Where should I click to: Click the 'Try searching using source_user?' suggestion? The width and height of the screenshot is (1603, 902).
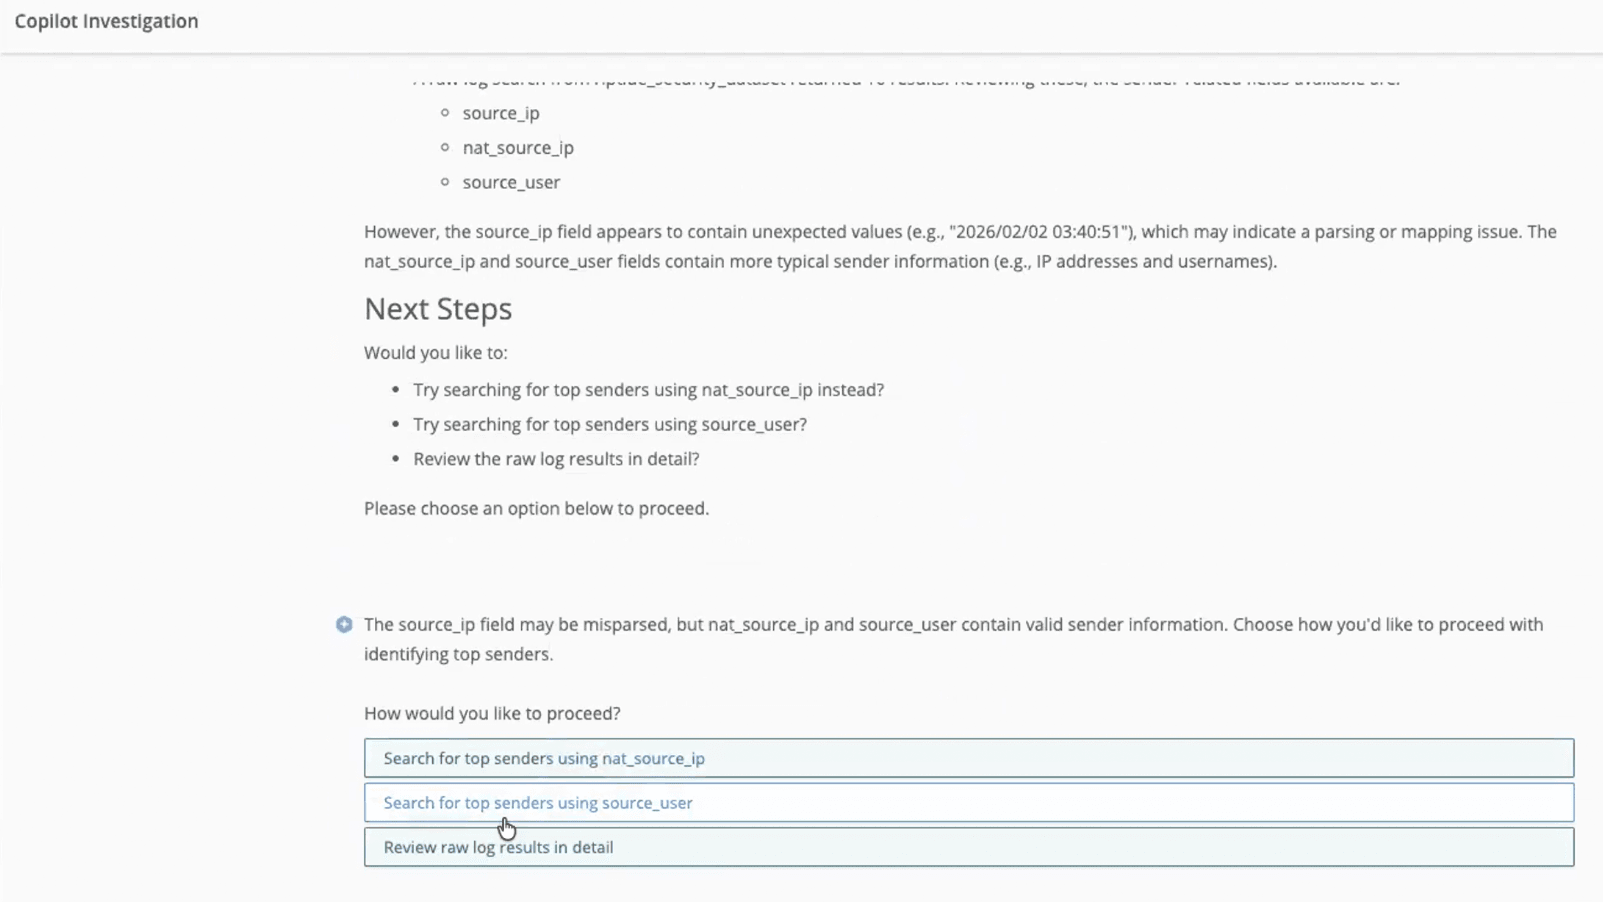coord(609,424)
